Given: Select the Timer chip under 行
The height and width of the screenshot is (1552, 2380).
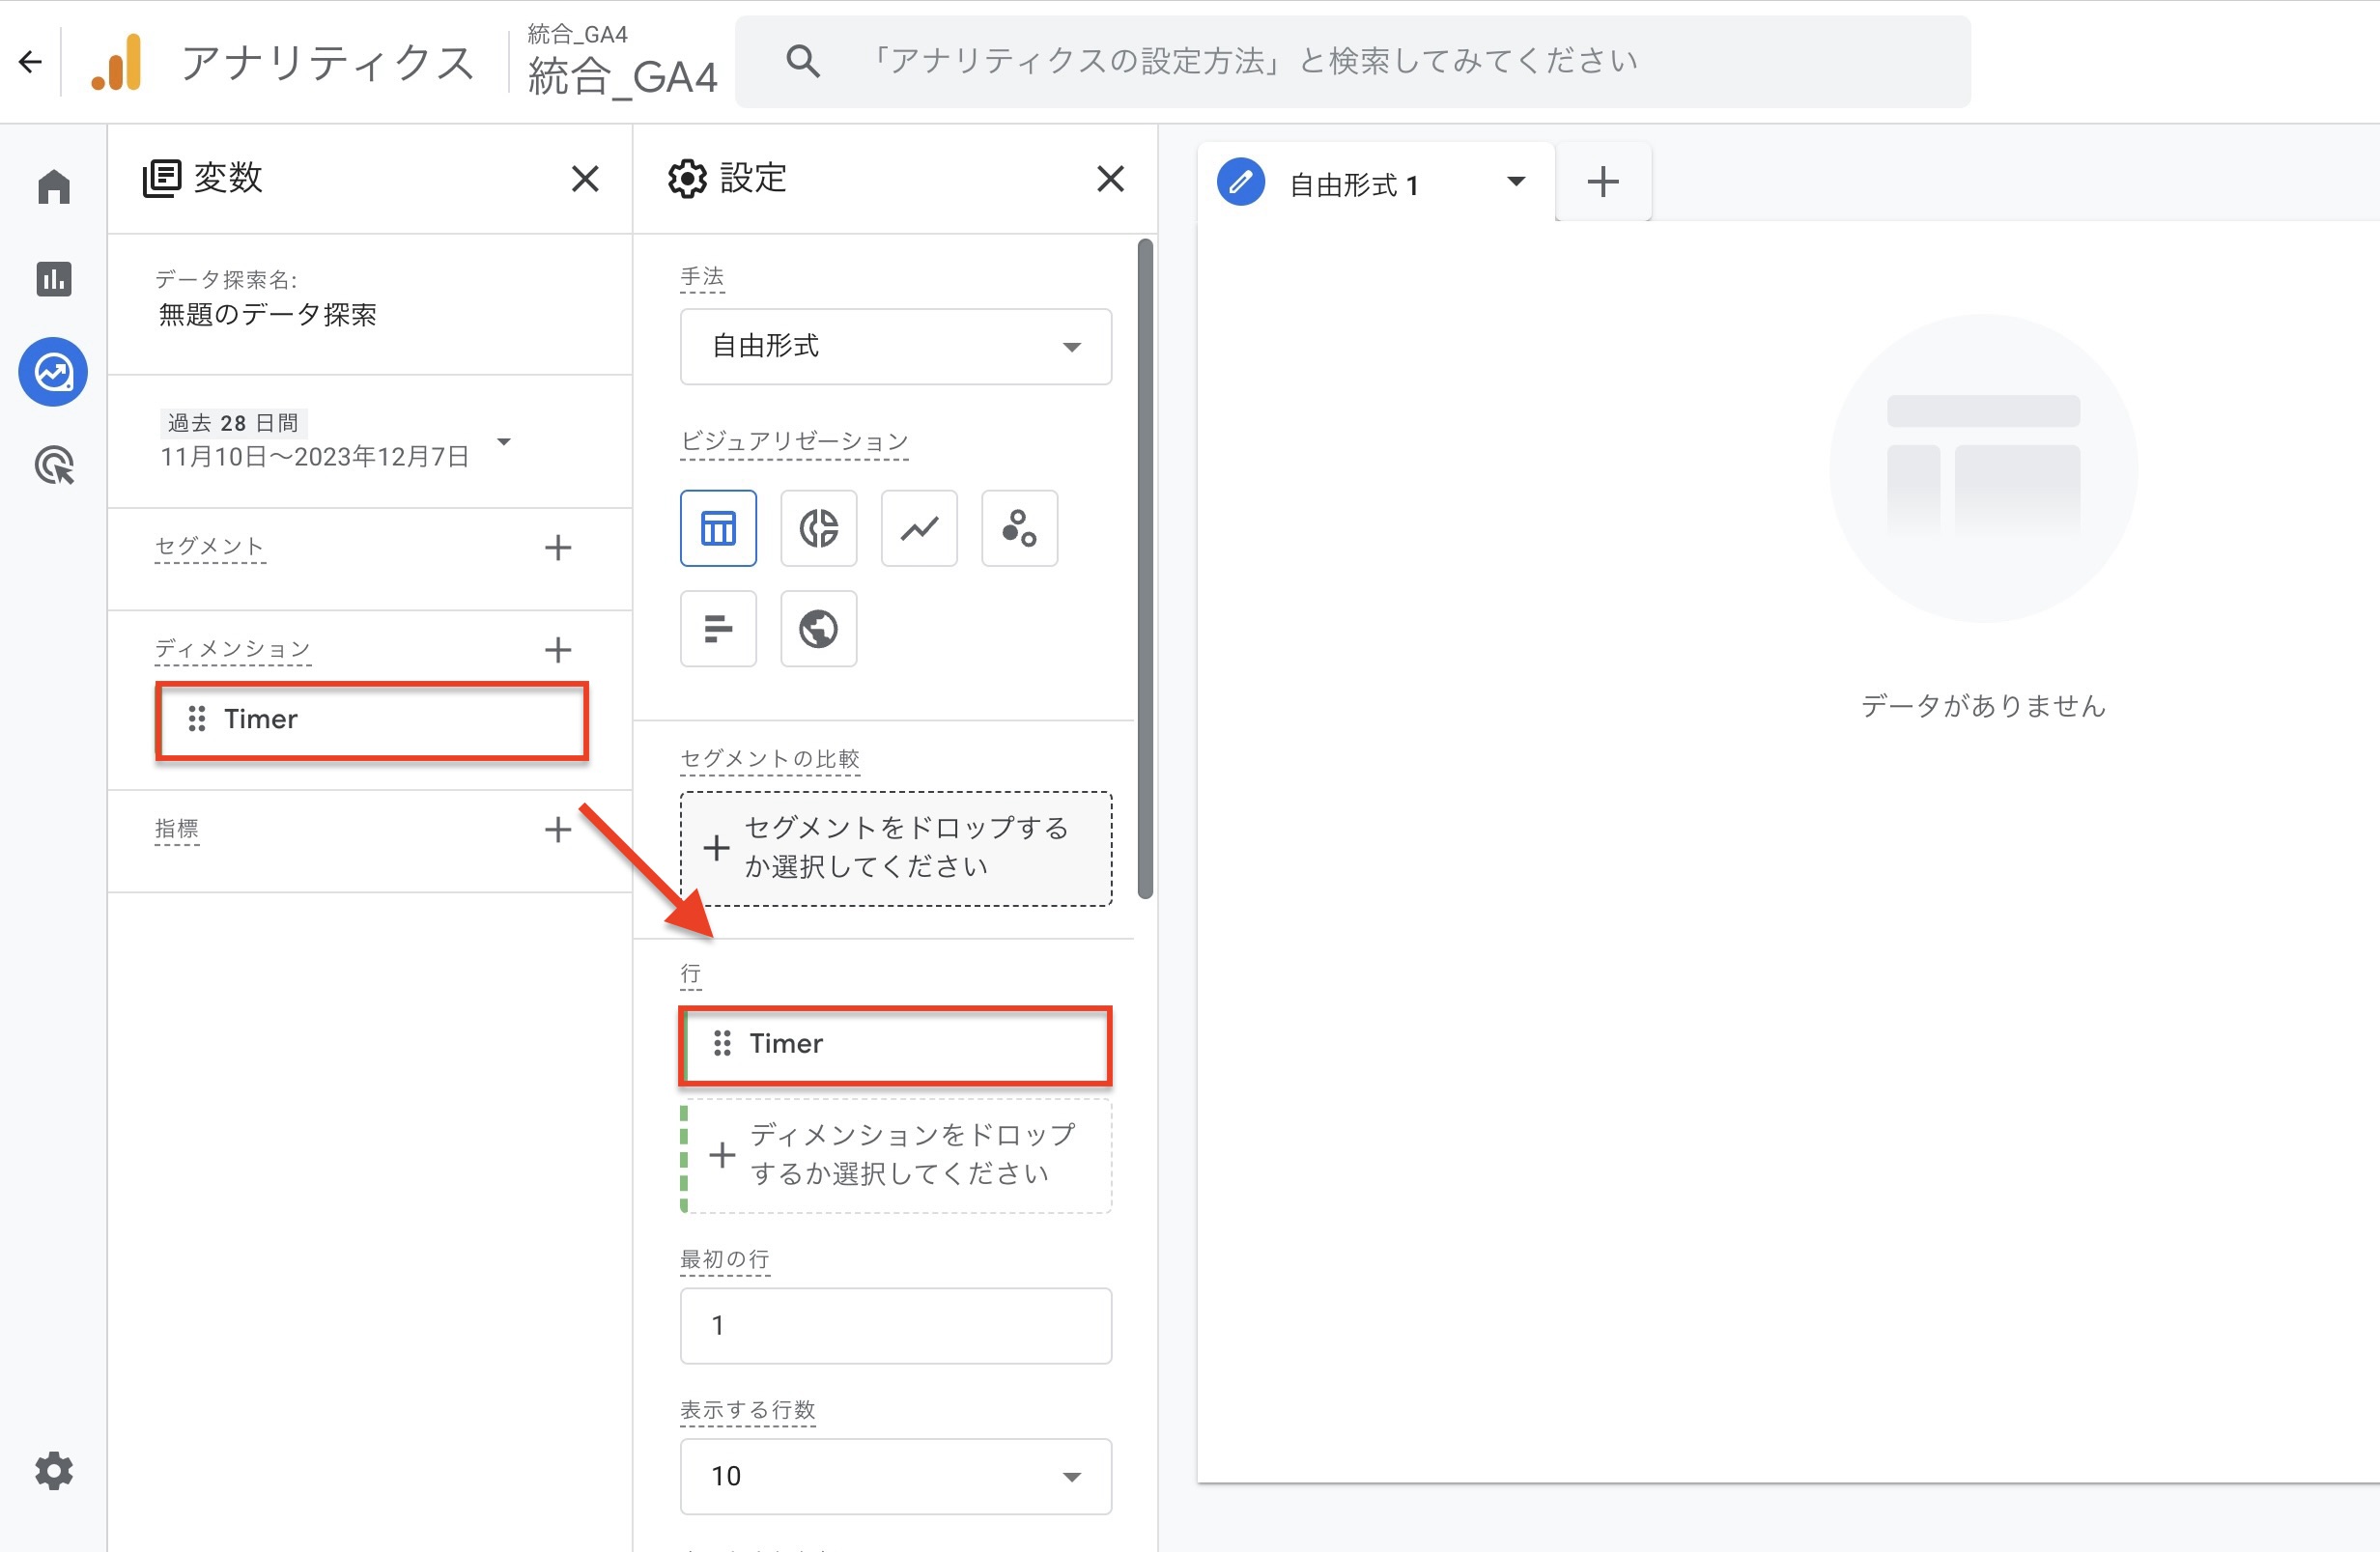Looking at the screenshot, I should (895, 1044).
